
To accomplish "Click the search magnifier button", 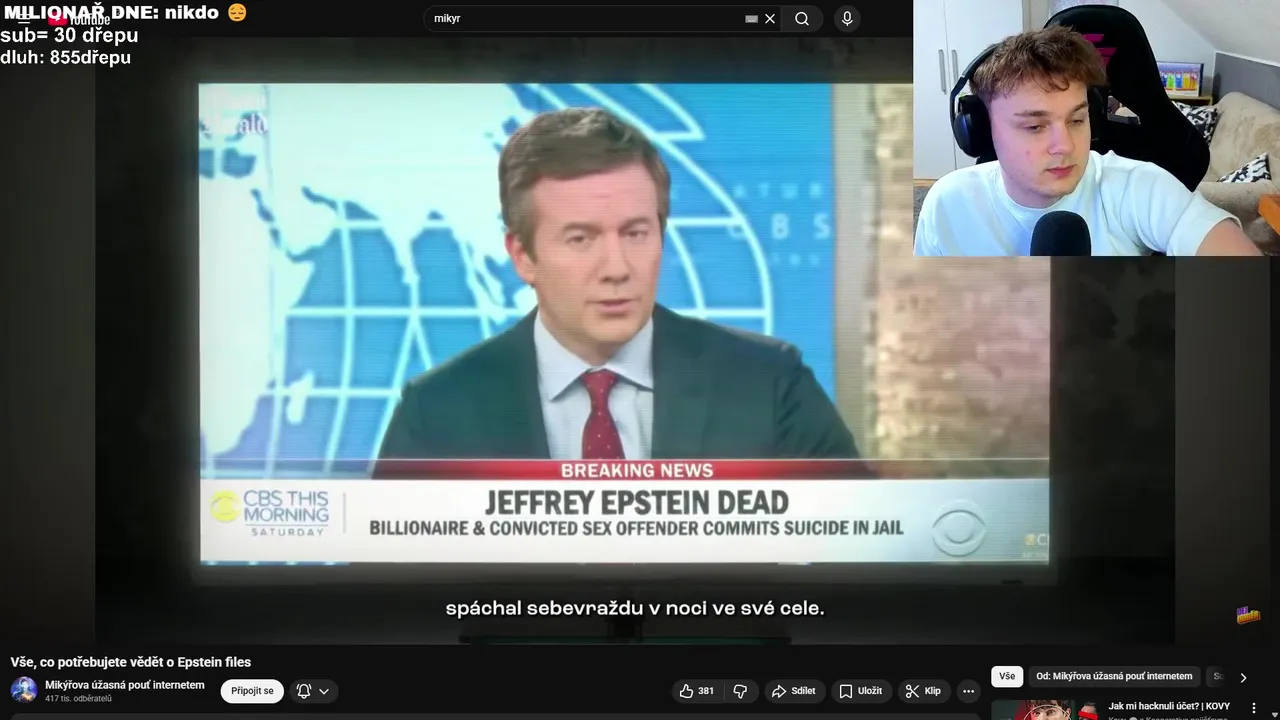I will (x=802, y=18).
